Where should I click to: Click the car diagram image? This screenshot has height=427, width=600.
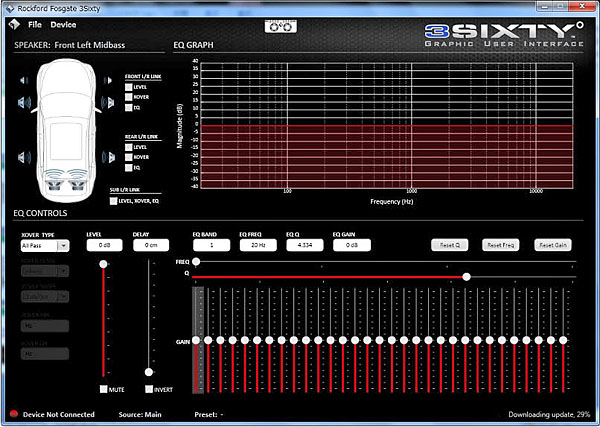pyautogui.click(x=66, y=130)
